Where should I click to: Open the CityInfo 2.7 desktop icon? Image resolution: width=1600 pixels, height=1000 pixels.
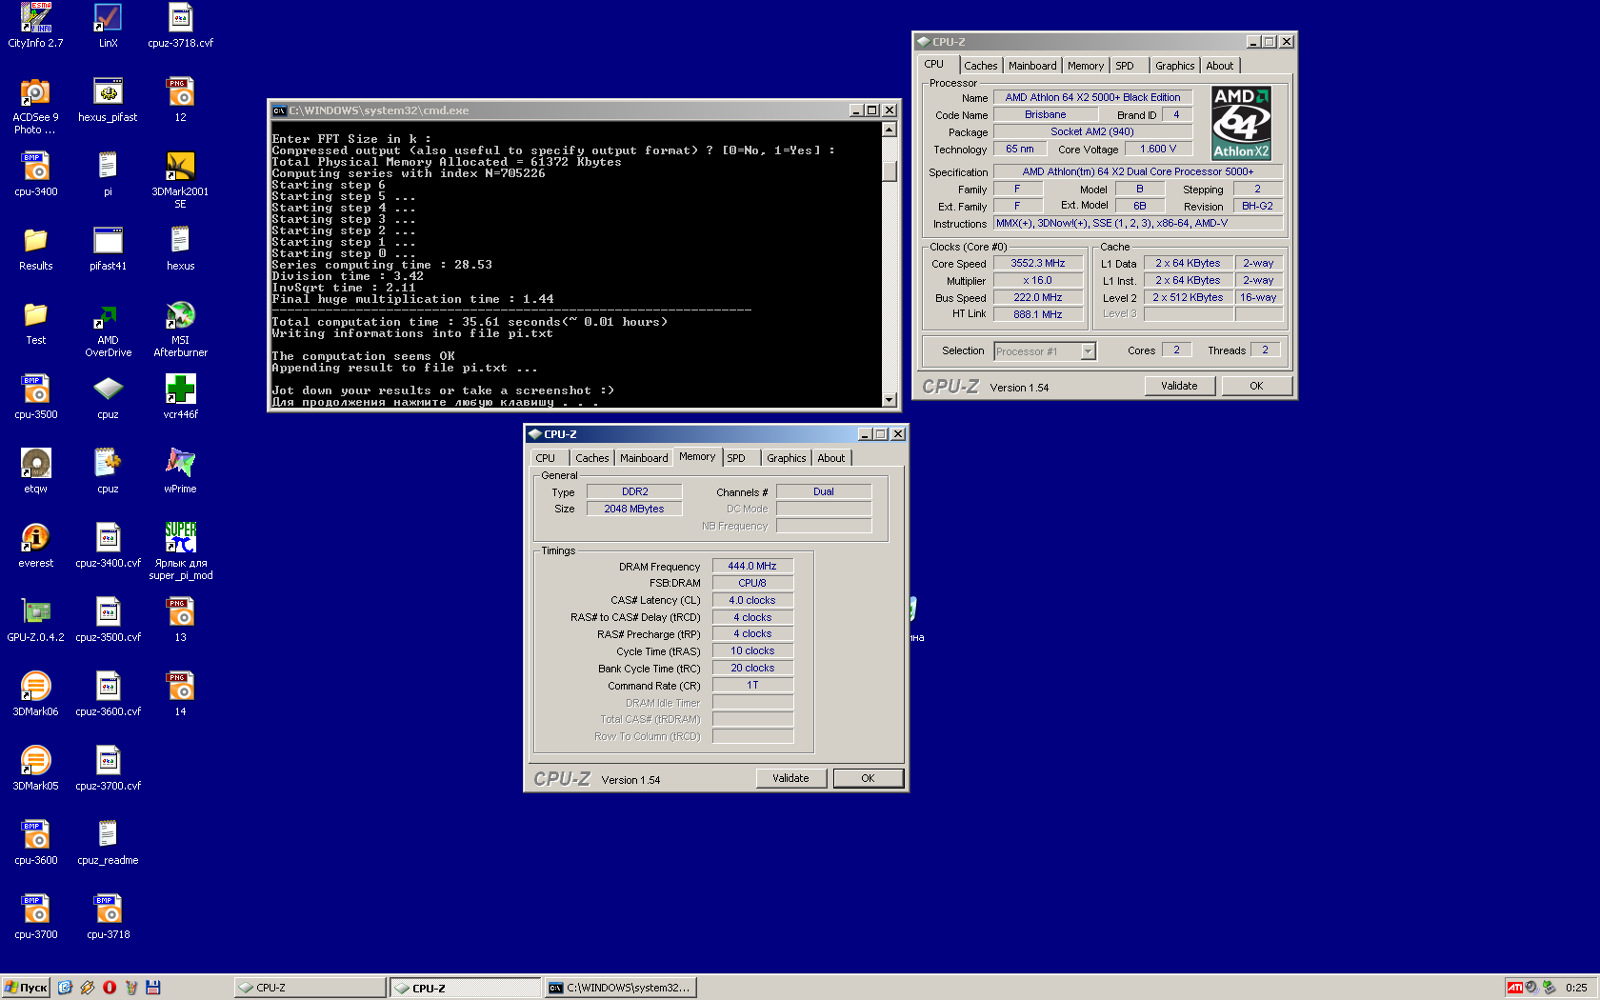click(x=36, y=26)
